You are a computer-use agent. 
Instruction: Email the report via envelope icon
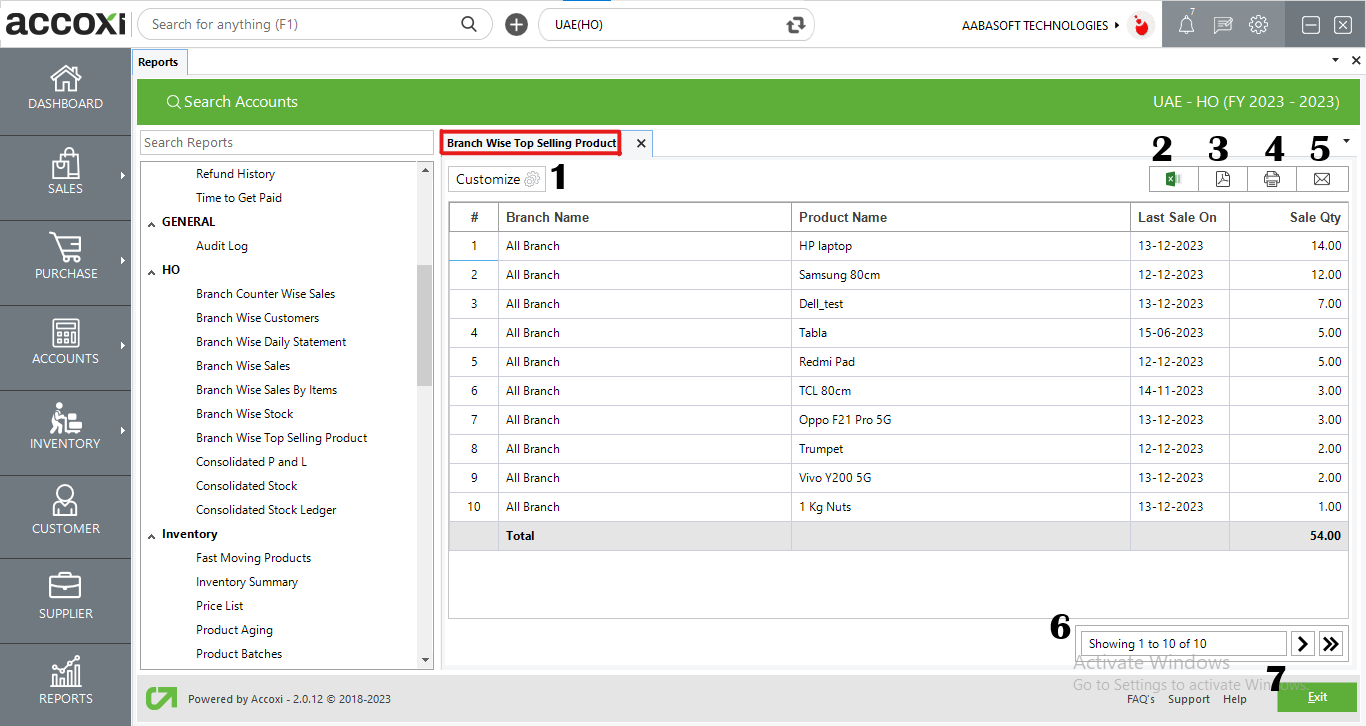(x=1321, y=179)
